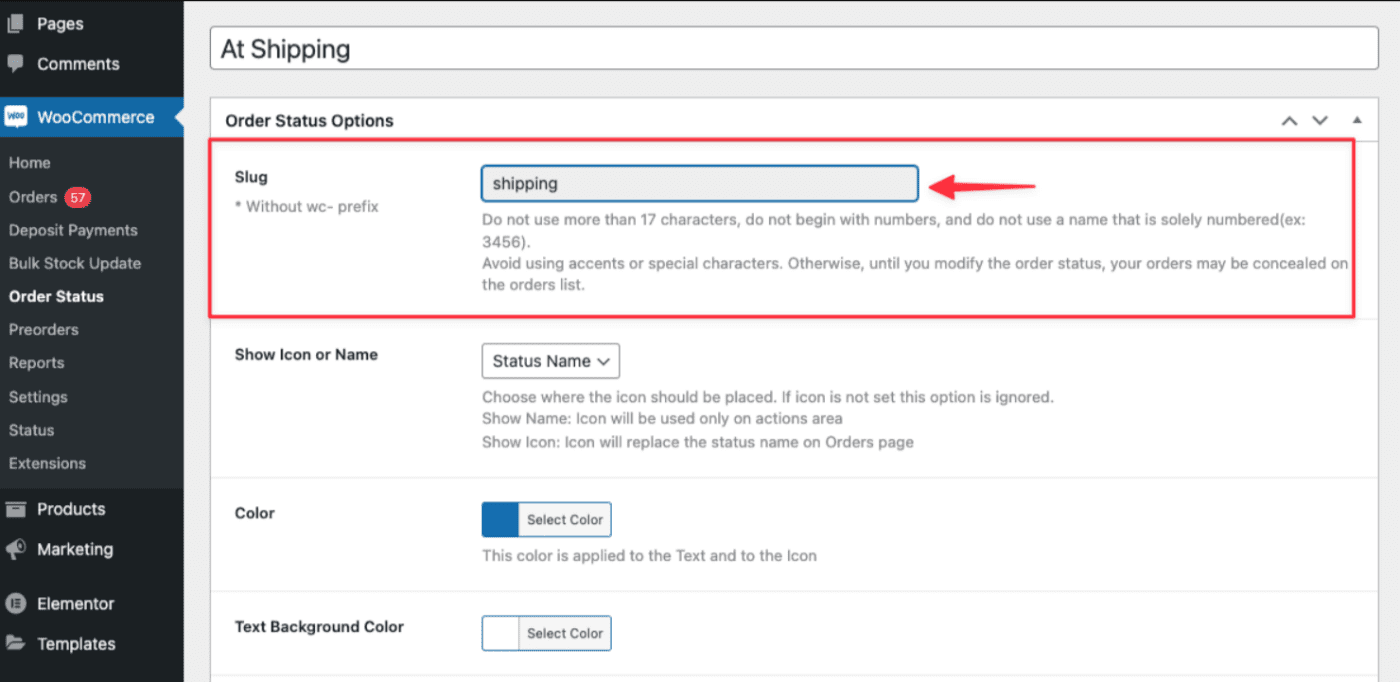This screenshot has height=682, width=1400.
Task: Click the Elementor sidebar icon
Action: [x=15, y=603]
